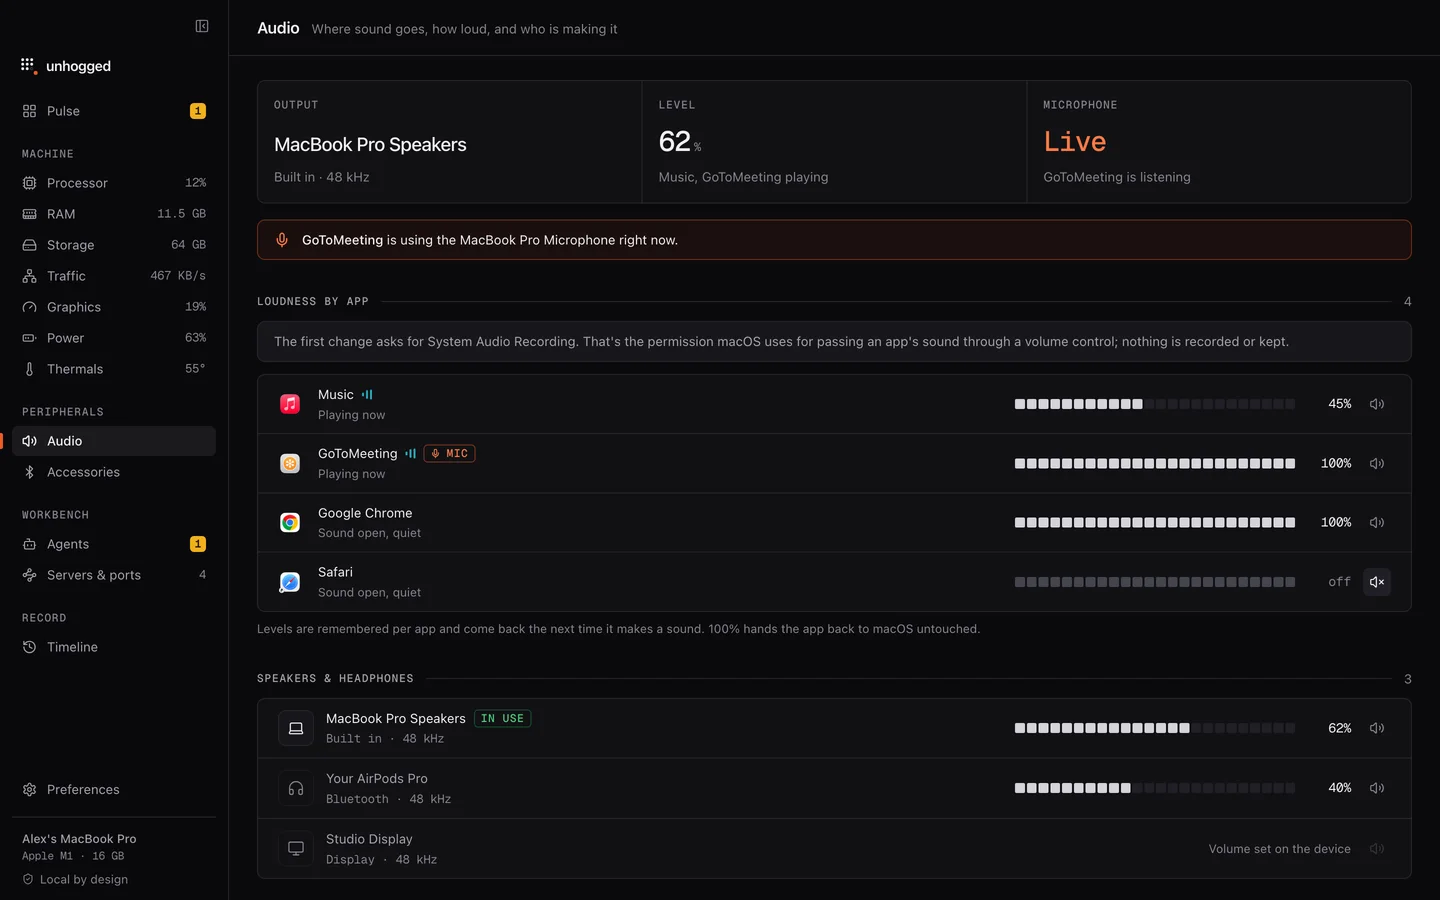Open Preferences
This screenshot has height=900, width=1440.
pyautogui.click(x=114, y=790)
